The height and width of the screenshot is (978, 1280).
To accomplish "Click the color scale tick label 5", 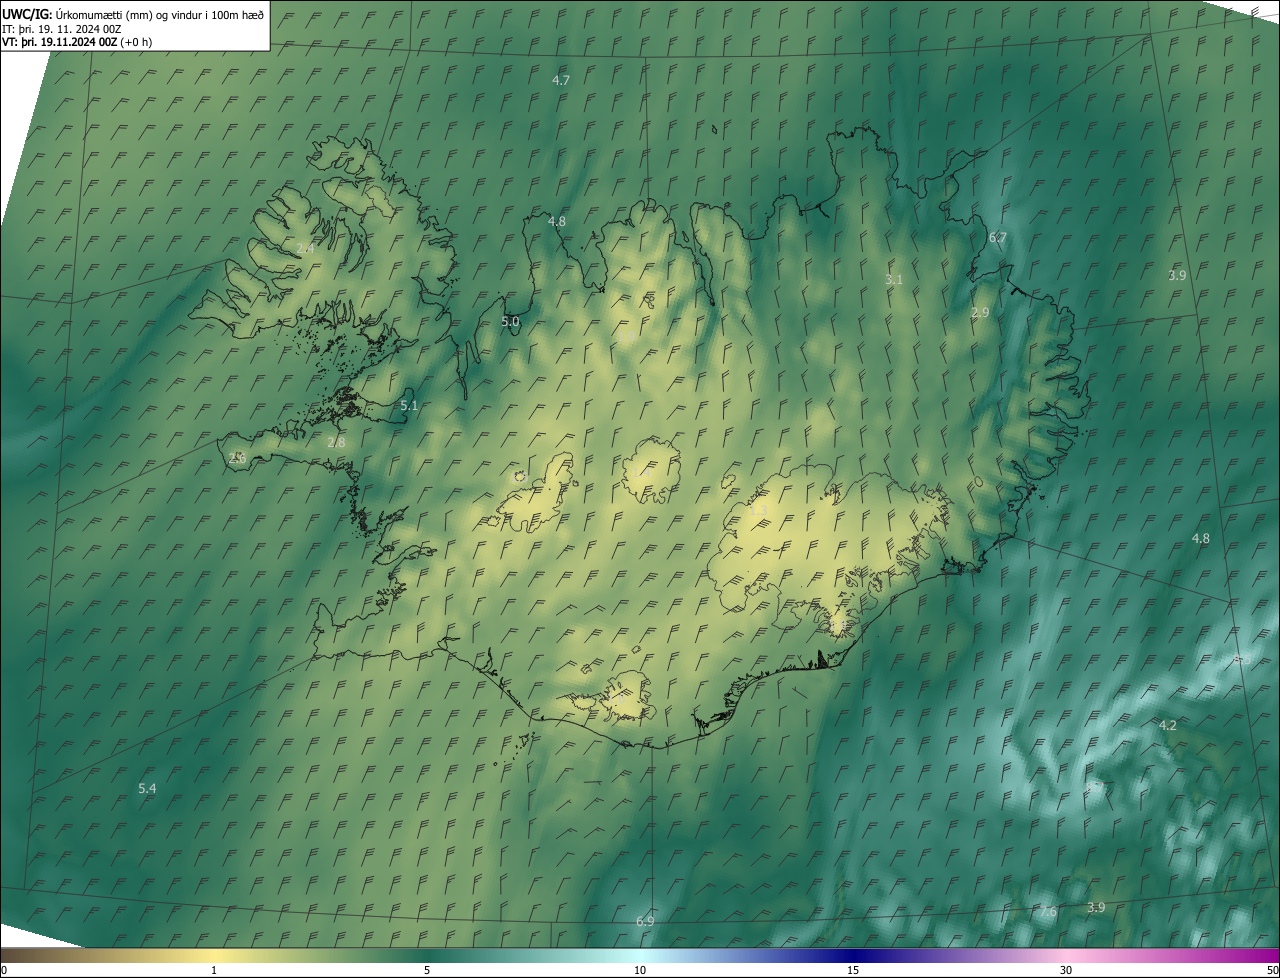I will tap(427, 970).
